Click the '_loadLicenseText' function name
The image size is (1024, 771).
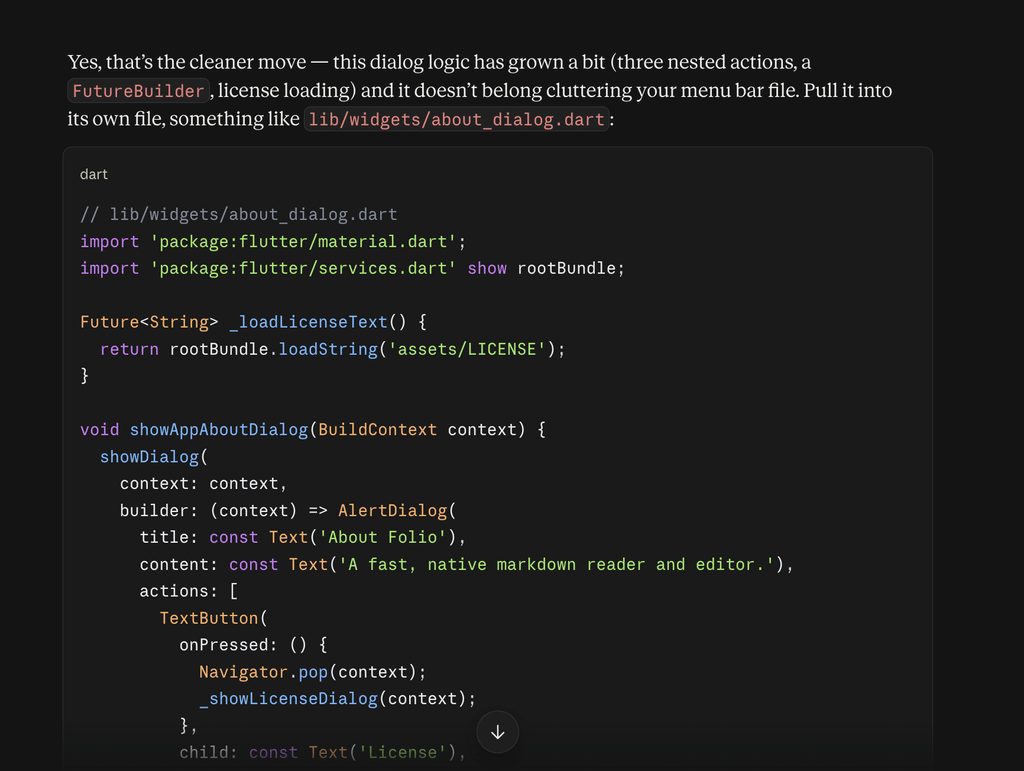click(308, 322)
